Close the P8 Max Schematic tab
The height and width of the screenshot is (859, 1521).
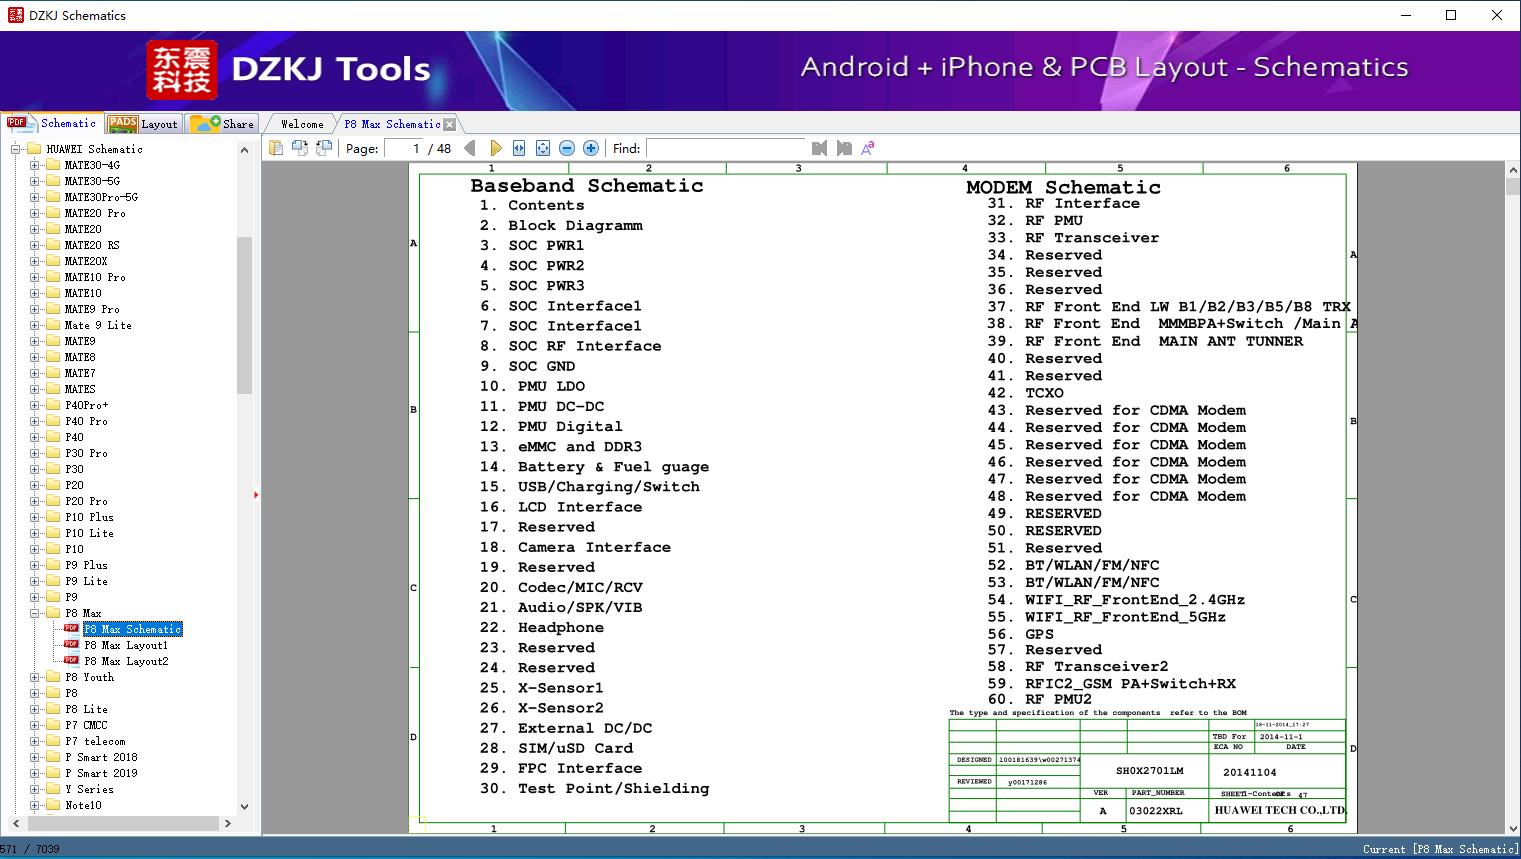tap(449, 124)
